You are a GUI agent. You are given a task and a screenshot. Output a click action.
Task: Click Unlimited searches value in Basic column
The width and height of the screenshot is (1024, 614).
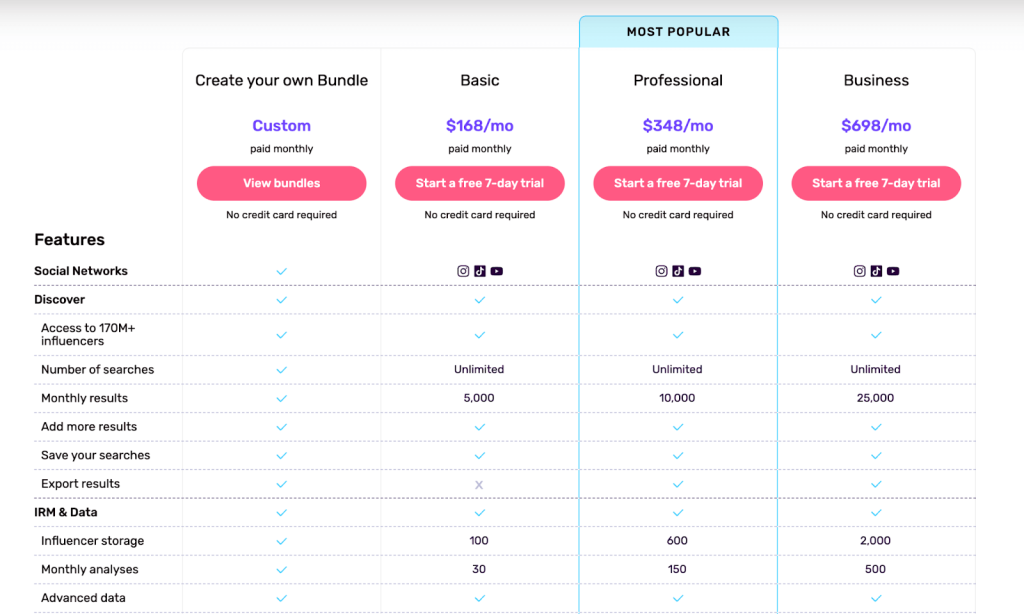[479, 370]
